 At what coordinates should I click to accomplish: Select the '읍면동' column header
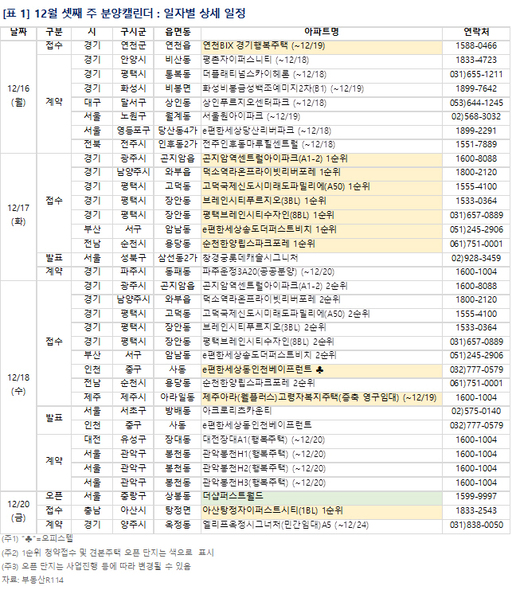click(178, 32)
